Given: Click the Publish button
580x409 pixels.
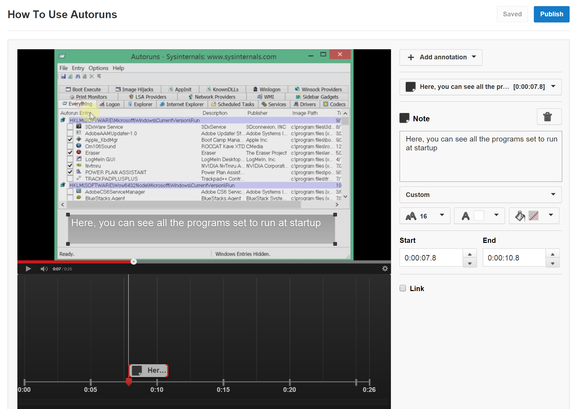Looking at the screenshot, I should tap(551, 14).
